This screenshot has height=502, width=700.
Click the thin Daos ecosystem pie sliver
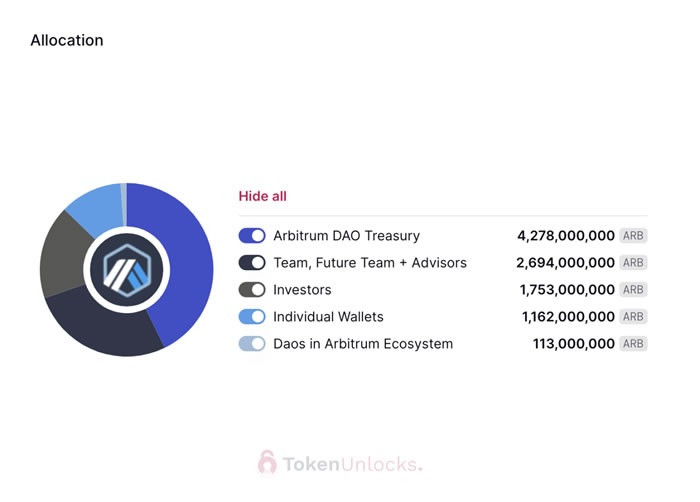click(123, 191)
